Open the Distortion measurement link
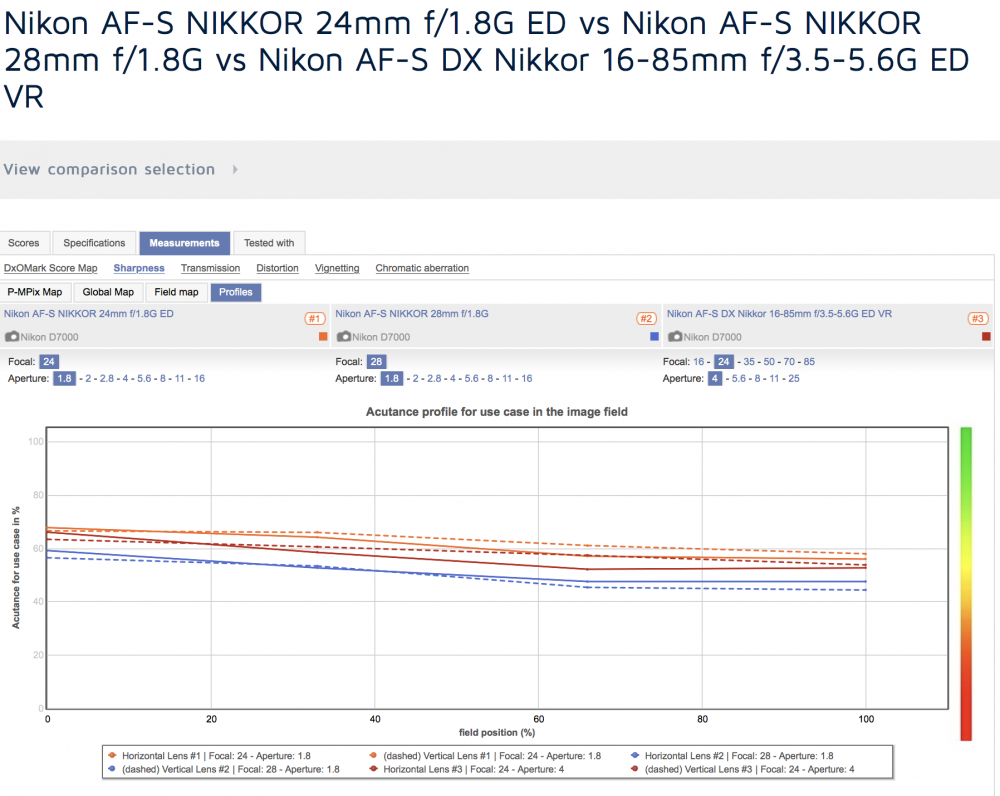 pyautogui.click(x=277, y=268)
